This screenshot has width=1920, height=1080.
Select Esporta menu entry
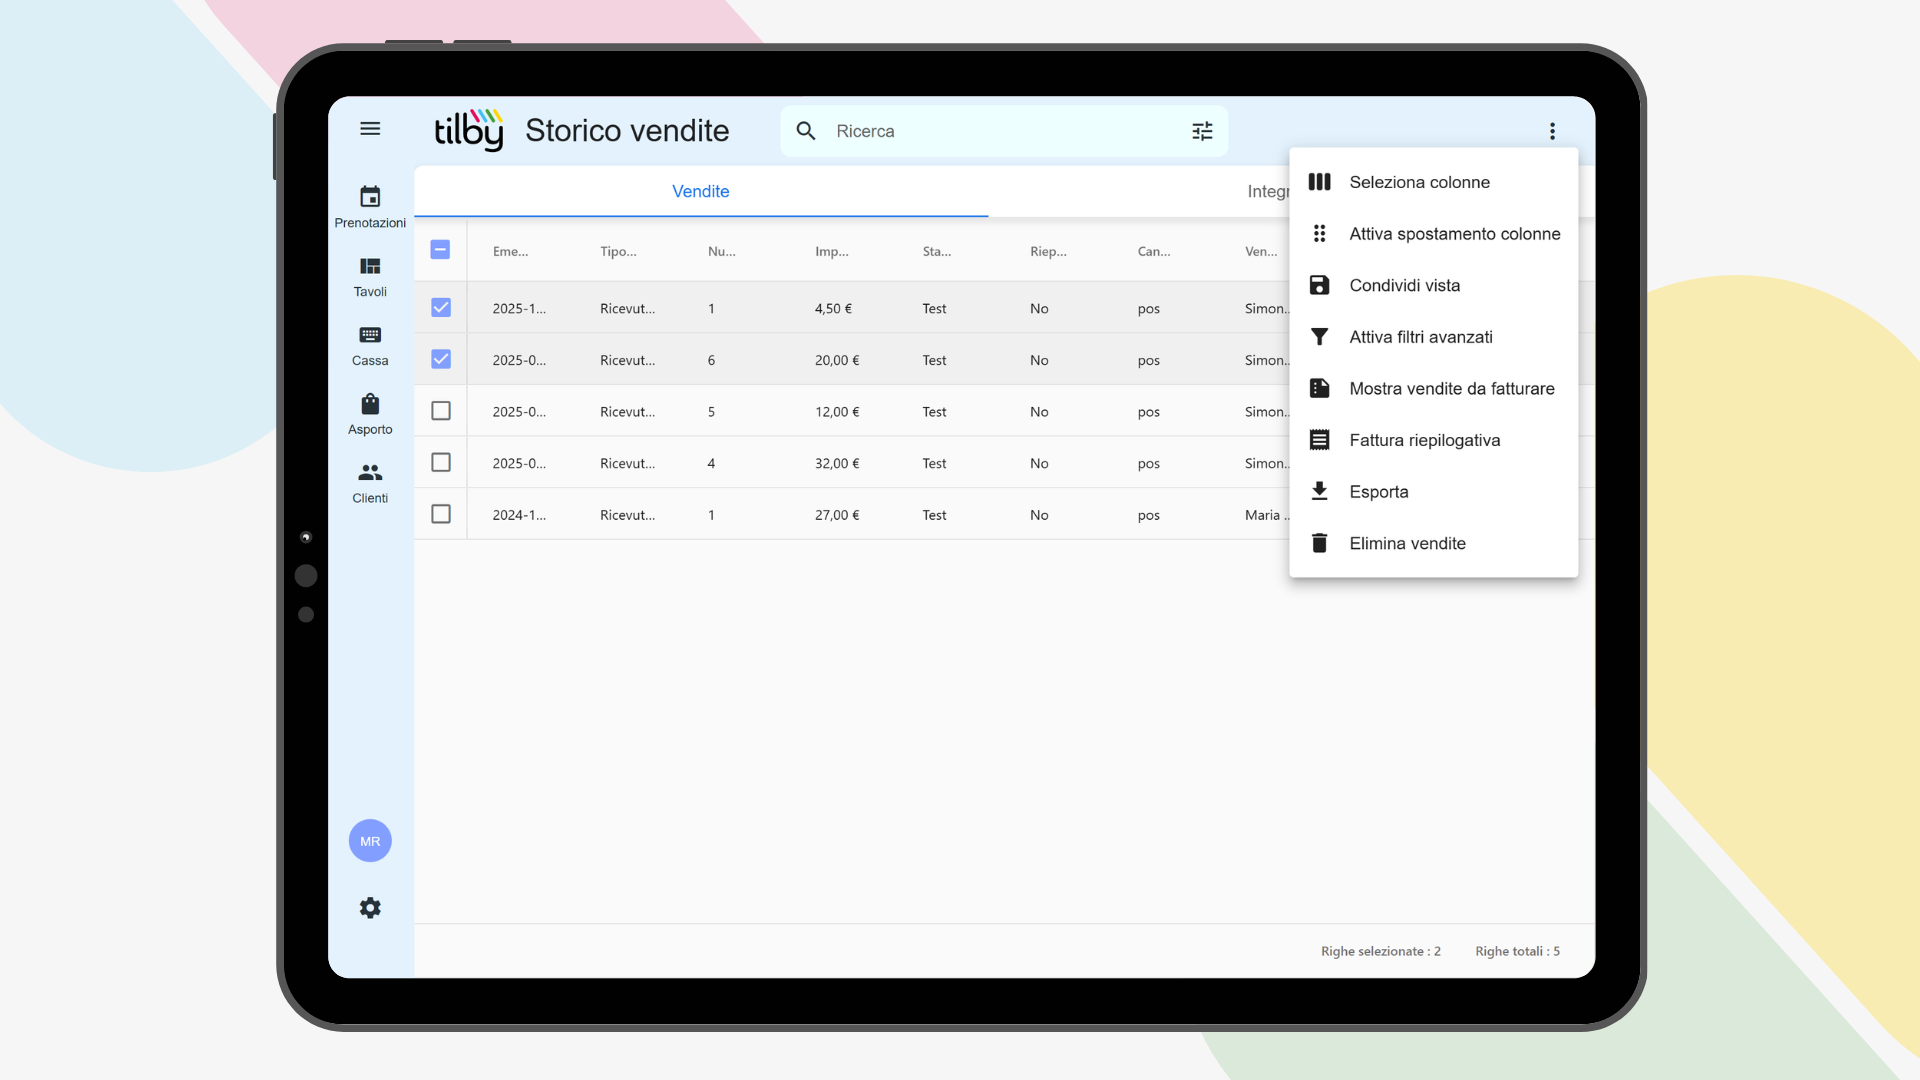click(1434, 492)
